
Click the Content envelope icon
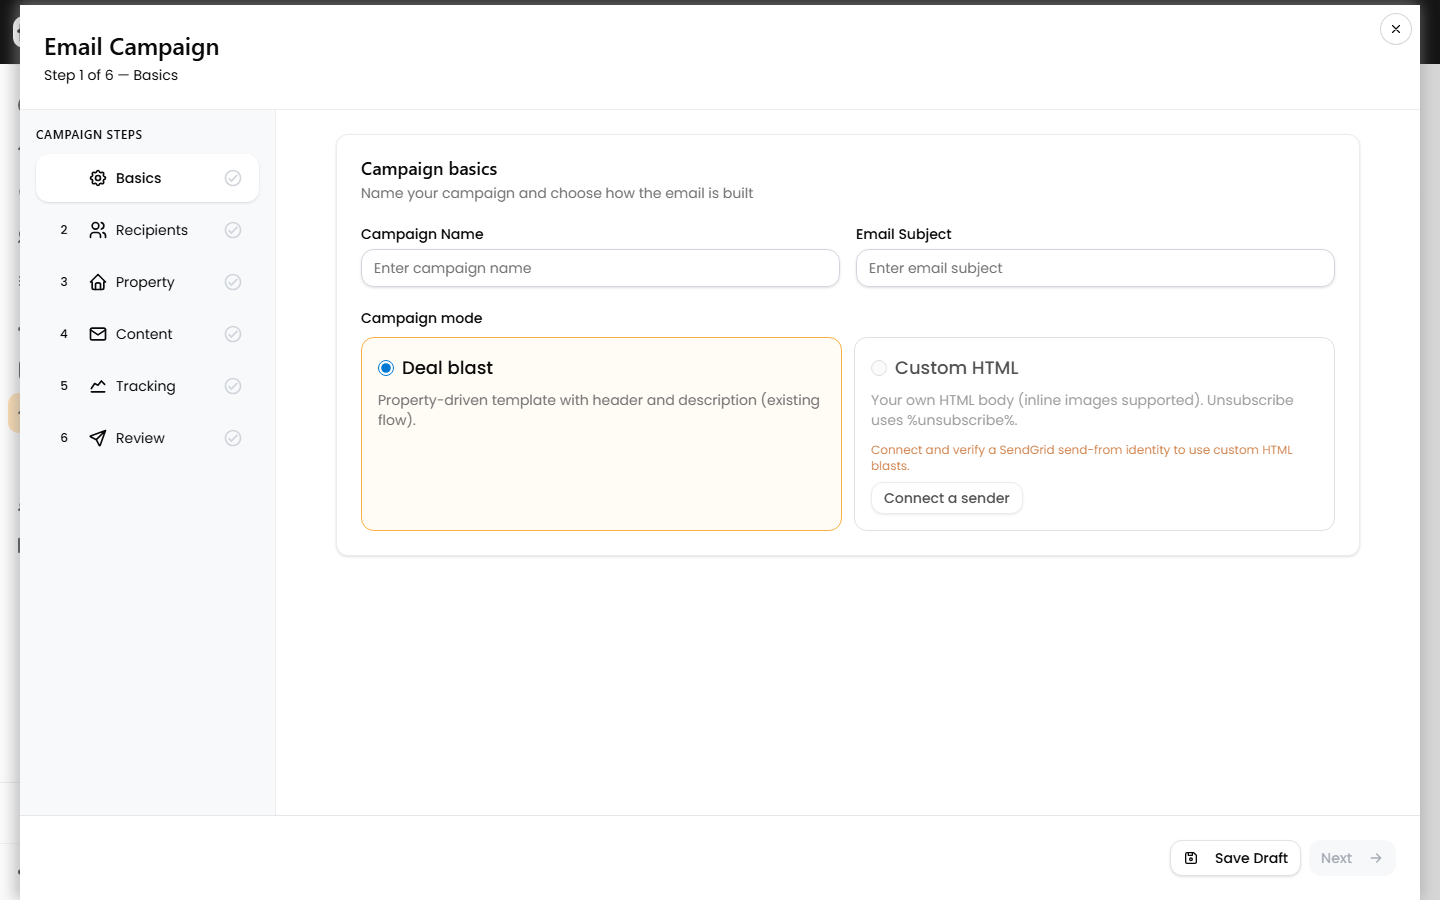98,334
